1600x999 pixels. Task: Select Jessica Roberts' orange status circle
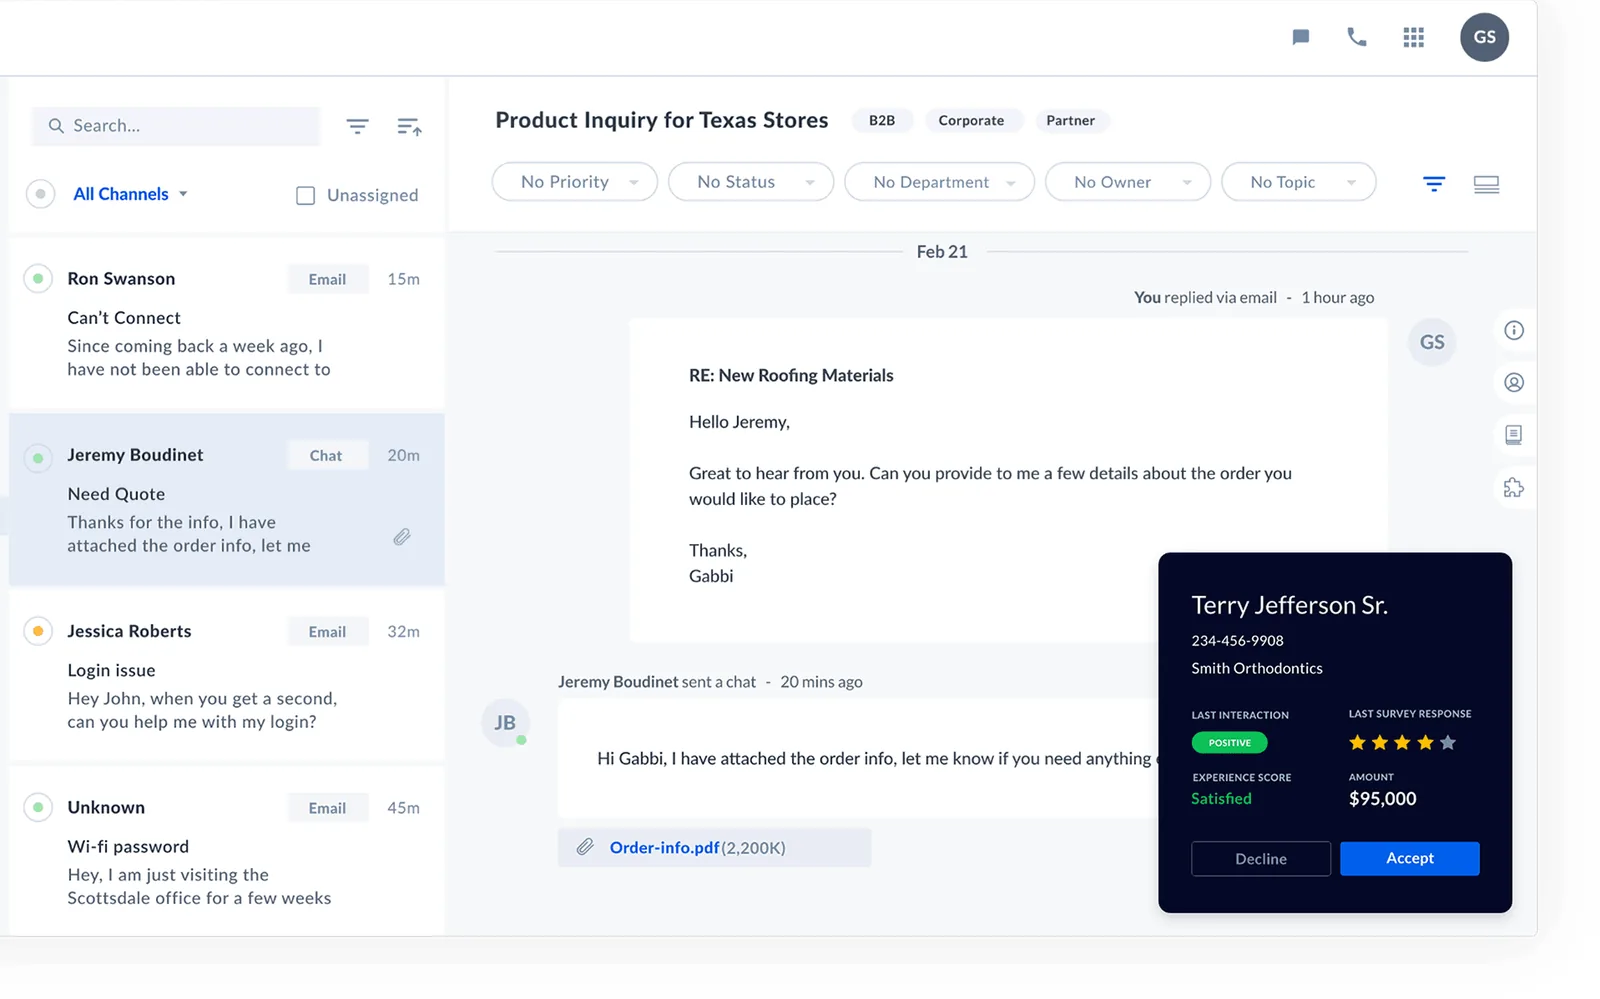point(38,631)
